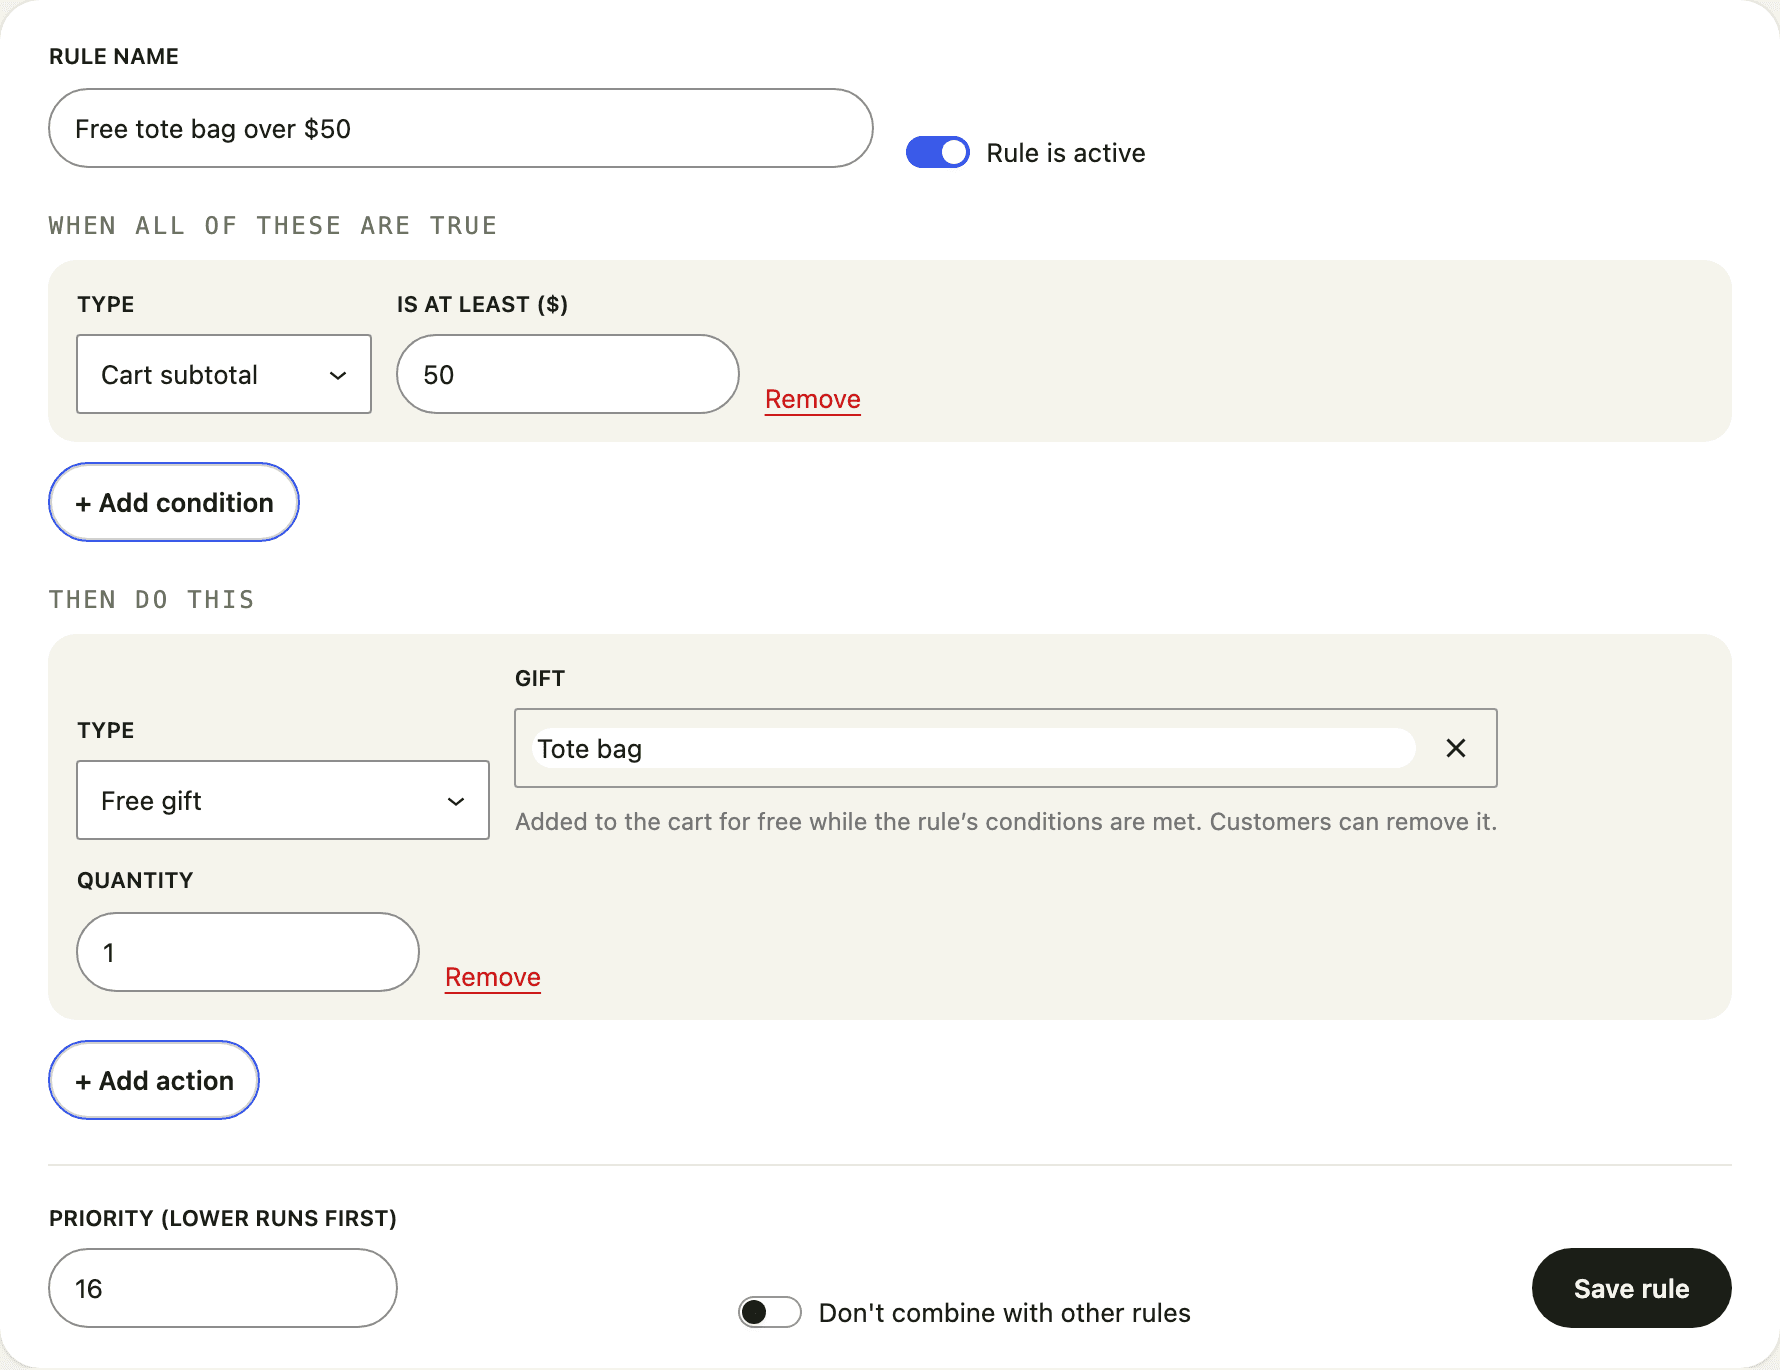
Task: Clear the Tote bag gift selection
Action: click(1456, 748)
